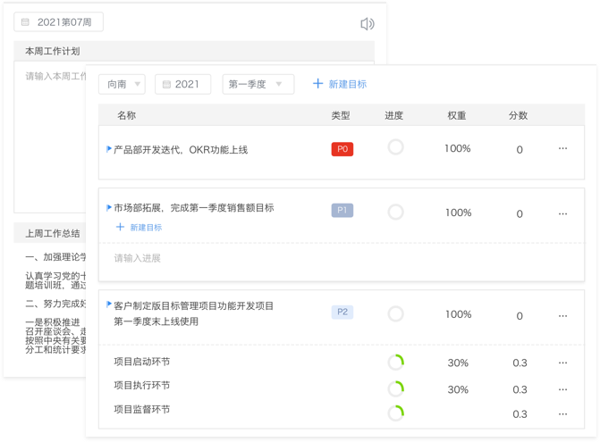Click the speaker sound icon
The width and height of the screenshot is (600, 442).
point(367,24)
